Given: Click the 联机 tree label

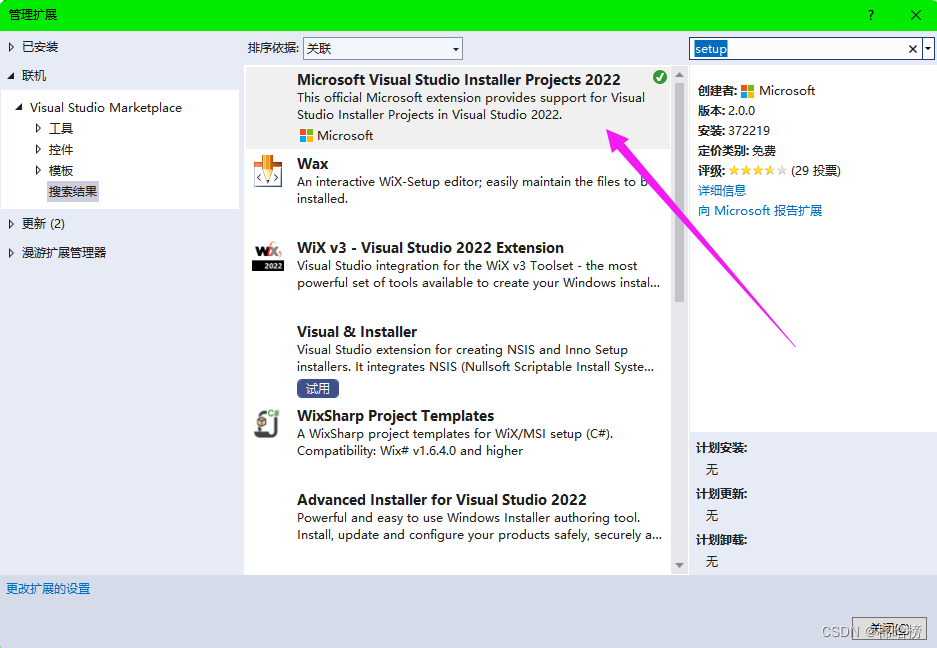Looking at the screenshot, I should point(33,76).
